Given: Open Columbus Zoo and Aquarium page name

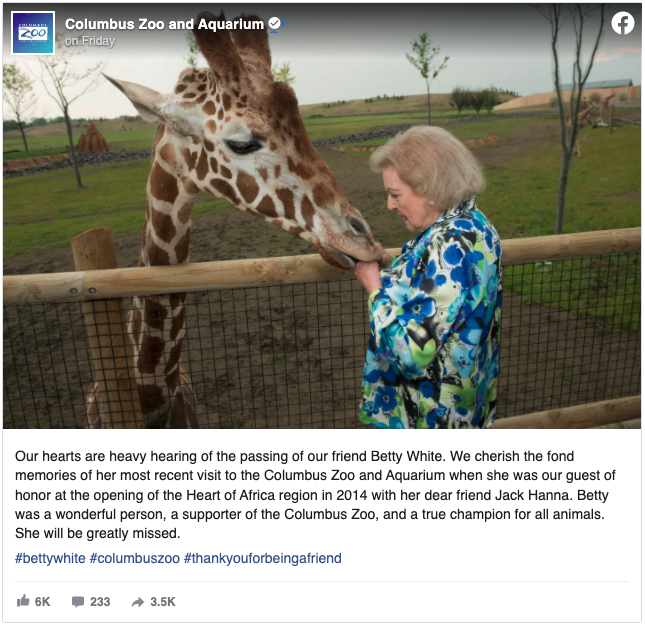Looking at the screenshot, I should (x=164, y=24).
